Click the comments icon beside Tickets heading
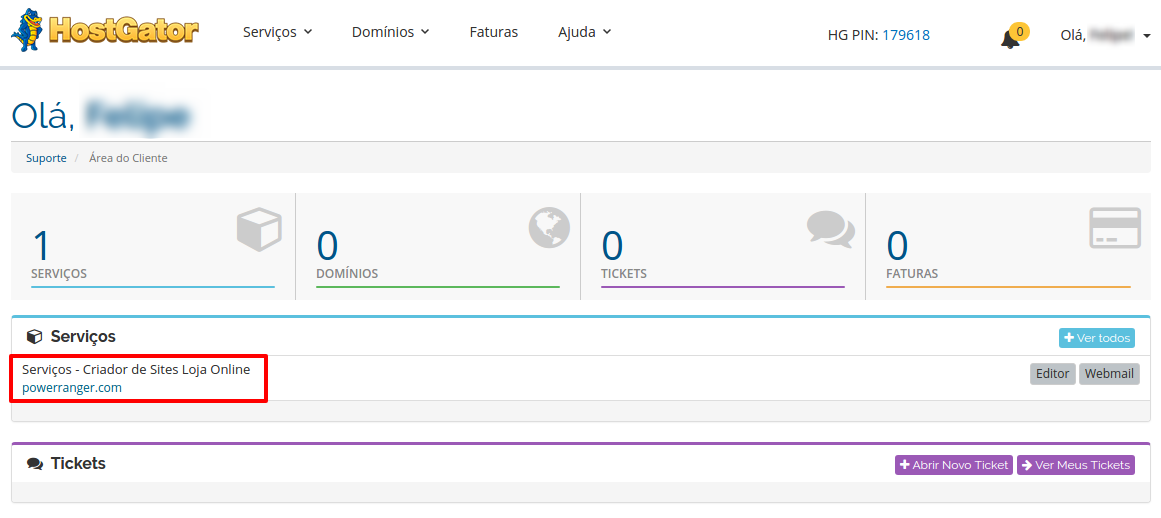This screenshot has width=1161, height=518. tap(35, 465)
